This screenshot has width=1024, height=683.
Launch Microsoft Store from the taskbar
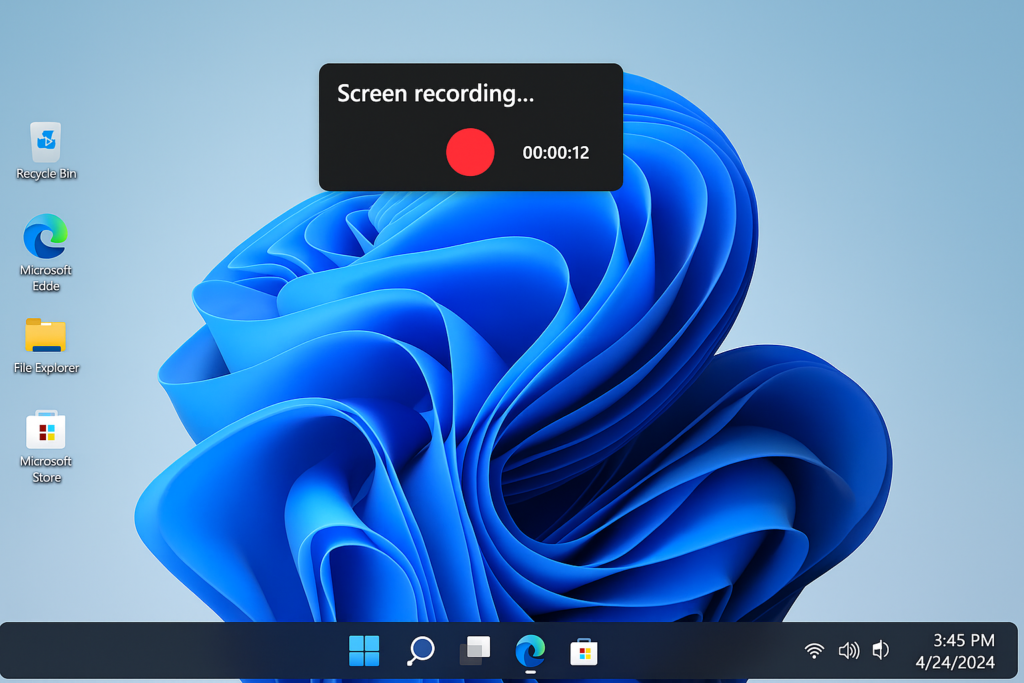(x=584, y=652)
